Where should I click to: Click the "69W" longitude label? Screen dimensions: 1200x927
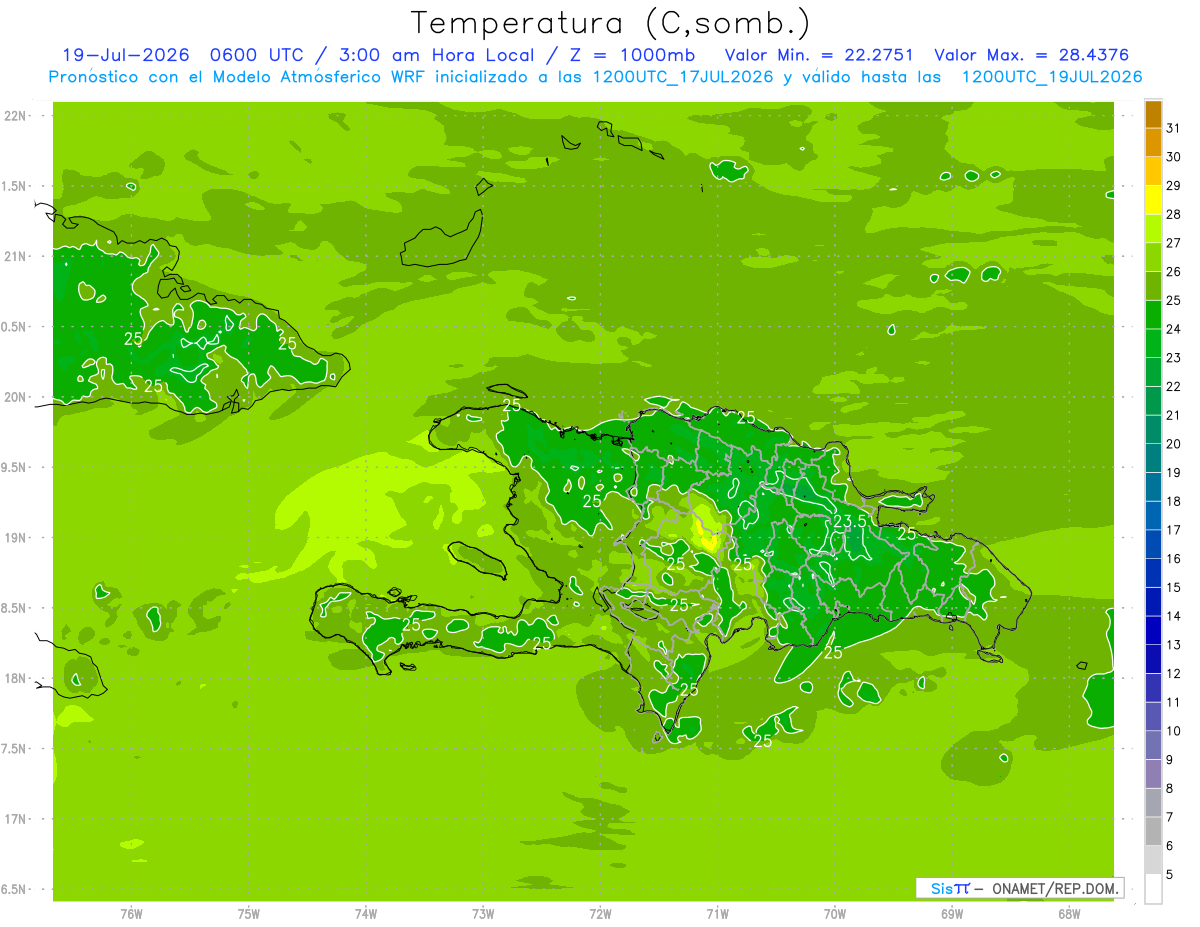tap(952, 913)
